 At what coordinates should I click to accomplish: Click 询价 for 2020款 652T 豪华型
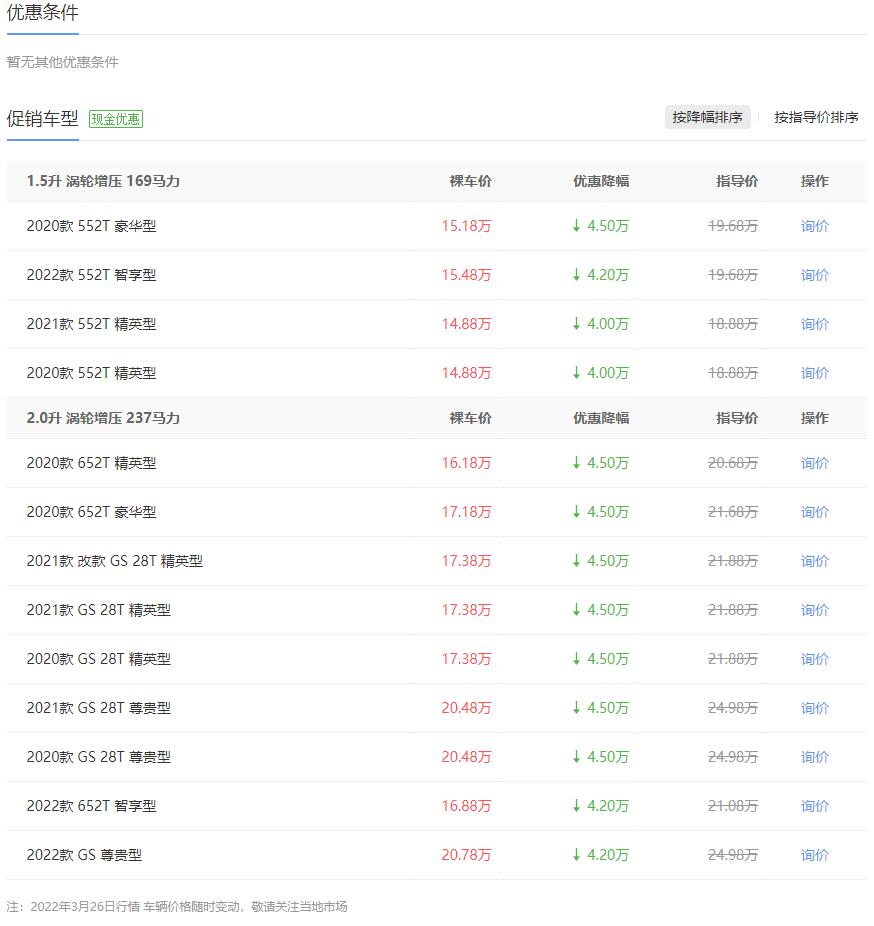(x=814, y=511)
